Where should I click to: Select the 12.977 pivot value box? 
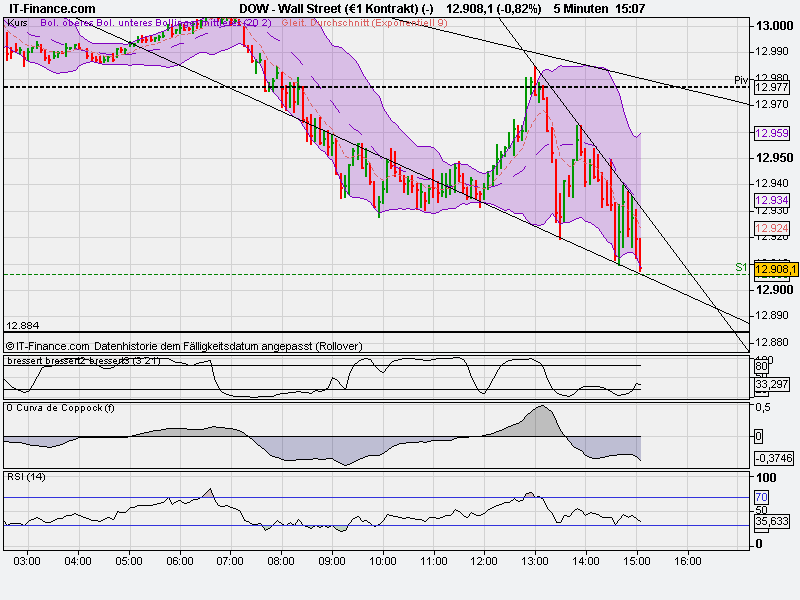771,87
